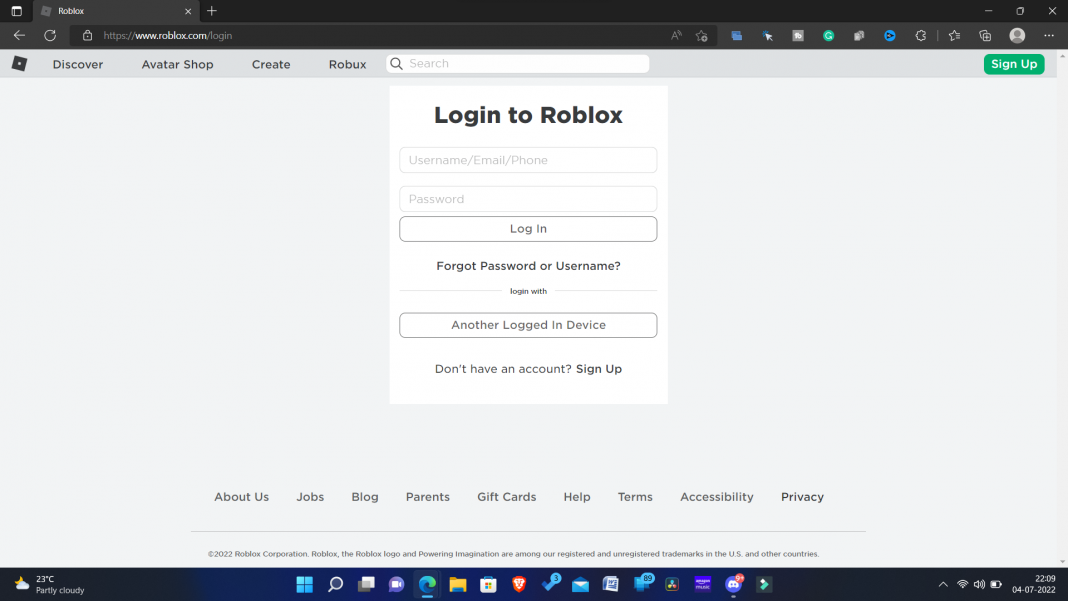Click the green Sign Up button

pos(1014,63)
